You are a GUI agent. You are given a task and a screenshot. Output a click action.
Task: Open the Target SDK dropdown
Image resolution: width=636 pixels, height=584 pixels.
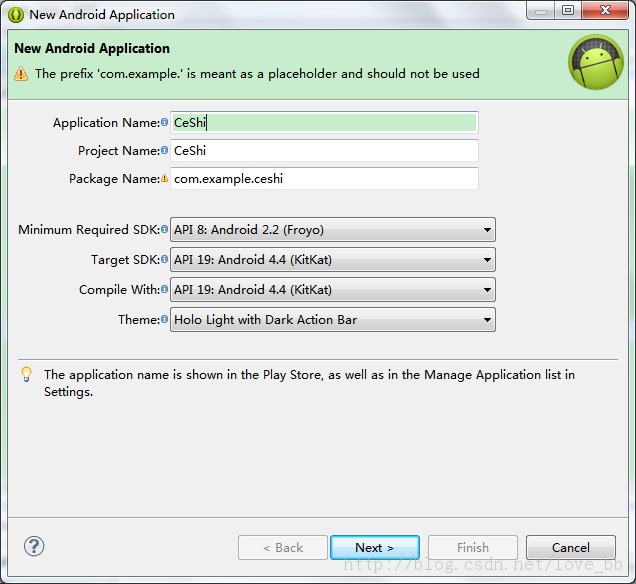click(x=333, y=260)
